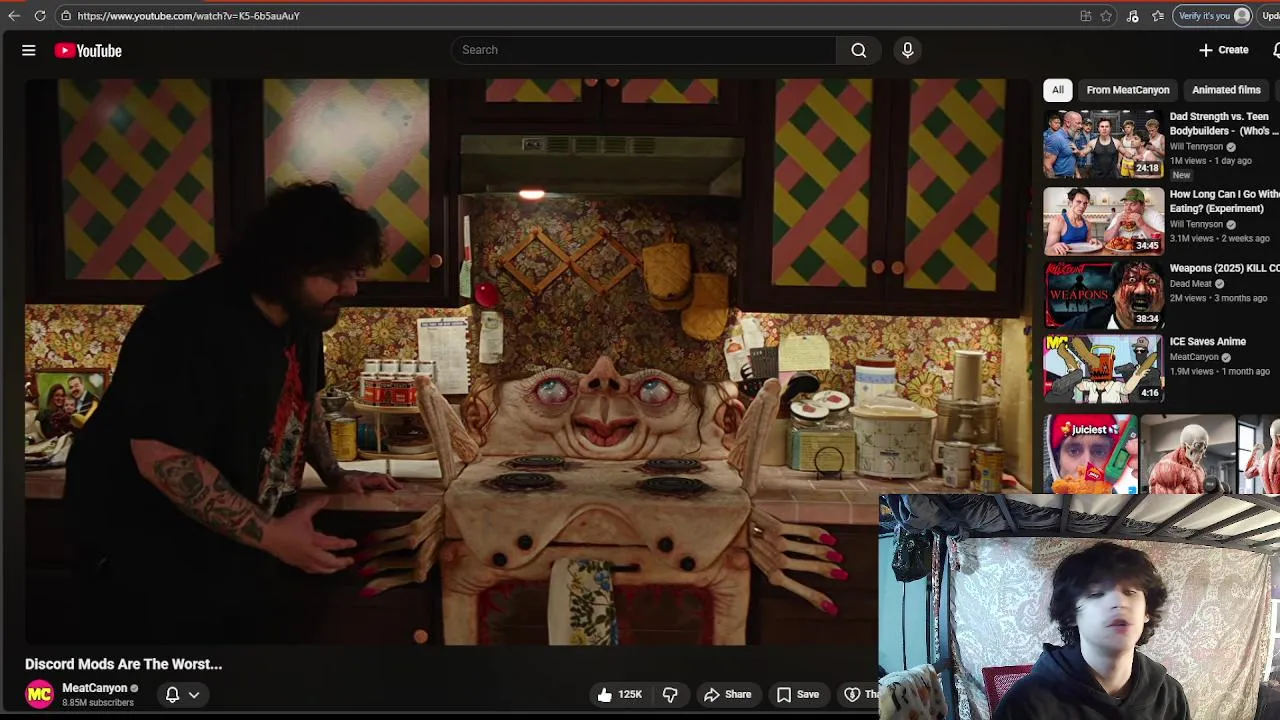Open the MeatCanyon channel avatar
Viewport: 1280px width, 720px height.
(x=39, y=694)
